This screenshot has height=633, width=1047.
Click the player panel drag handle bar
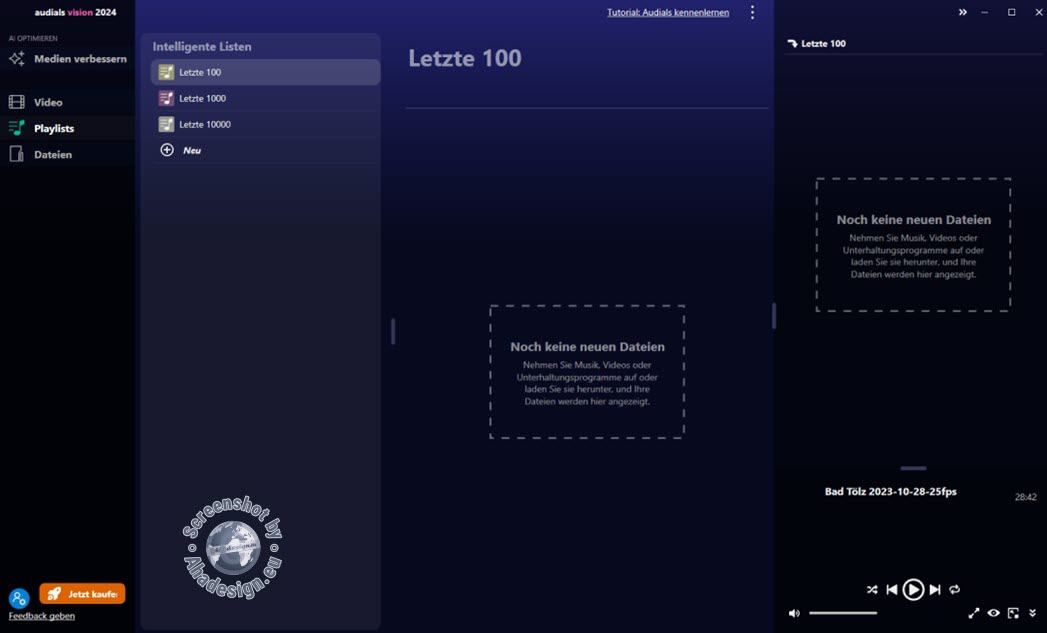(x=913, y=468)
